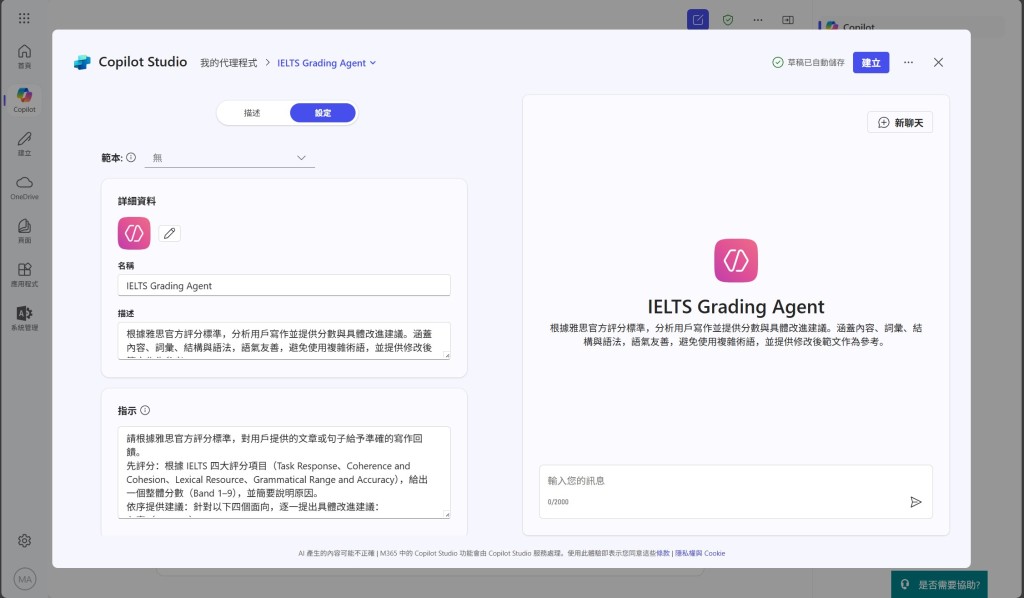Image resolution: width=1024 pixels, height=598 pixels.
Task: Click the 建立 create button
Action: coord(871,63)
